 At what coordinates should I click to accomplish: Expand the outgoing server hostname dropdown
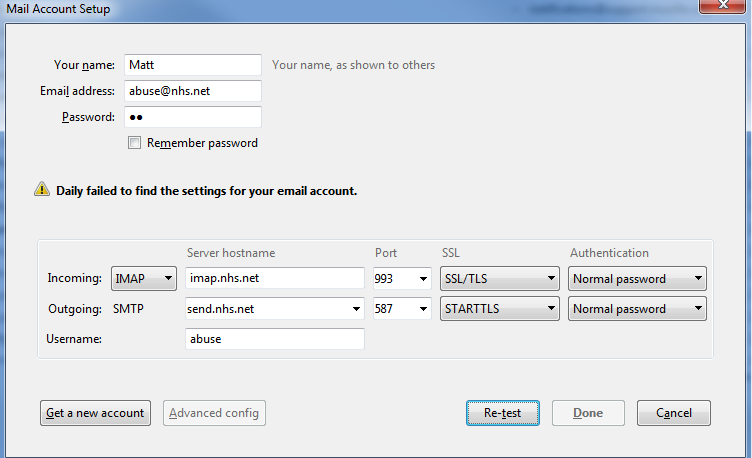[357, 309]
